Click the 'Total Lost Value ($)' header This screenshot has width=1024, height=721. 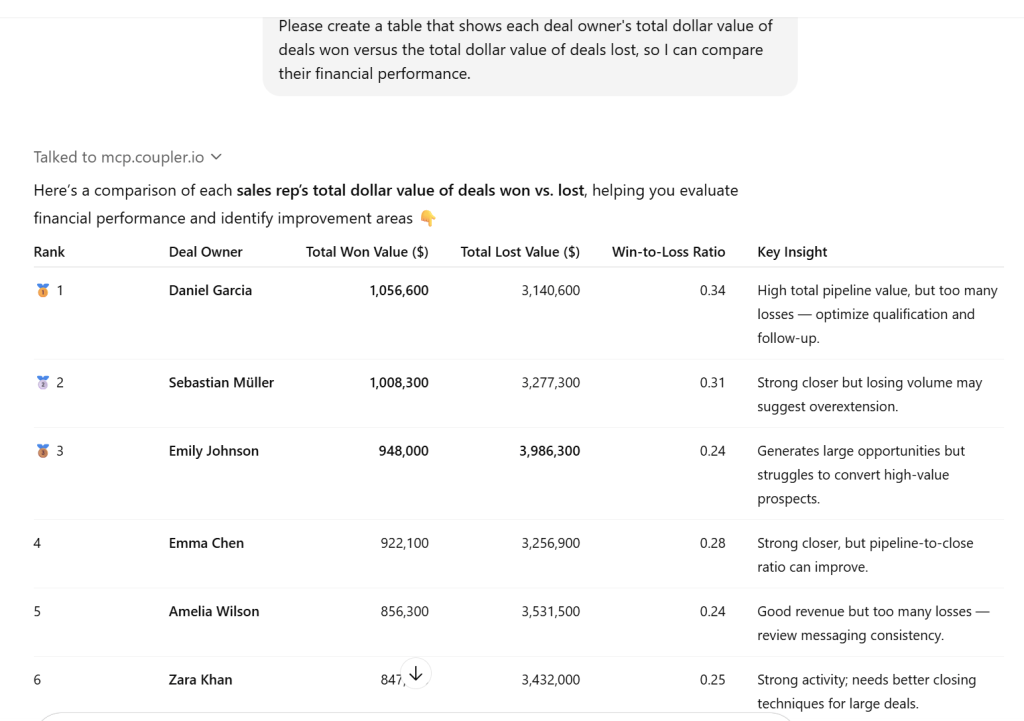coord(520,252)
